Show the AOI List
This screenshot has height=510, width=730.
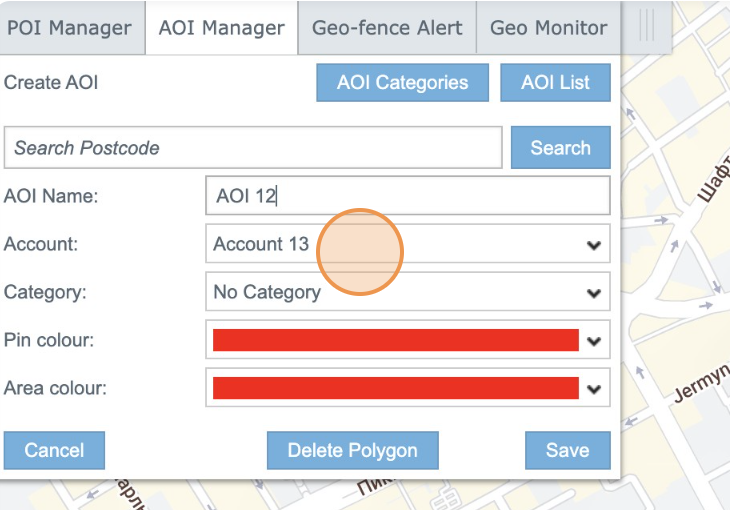pos(555,83)
